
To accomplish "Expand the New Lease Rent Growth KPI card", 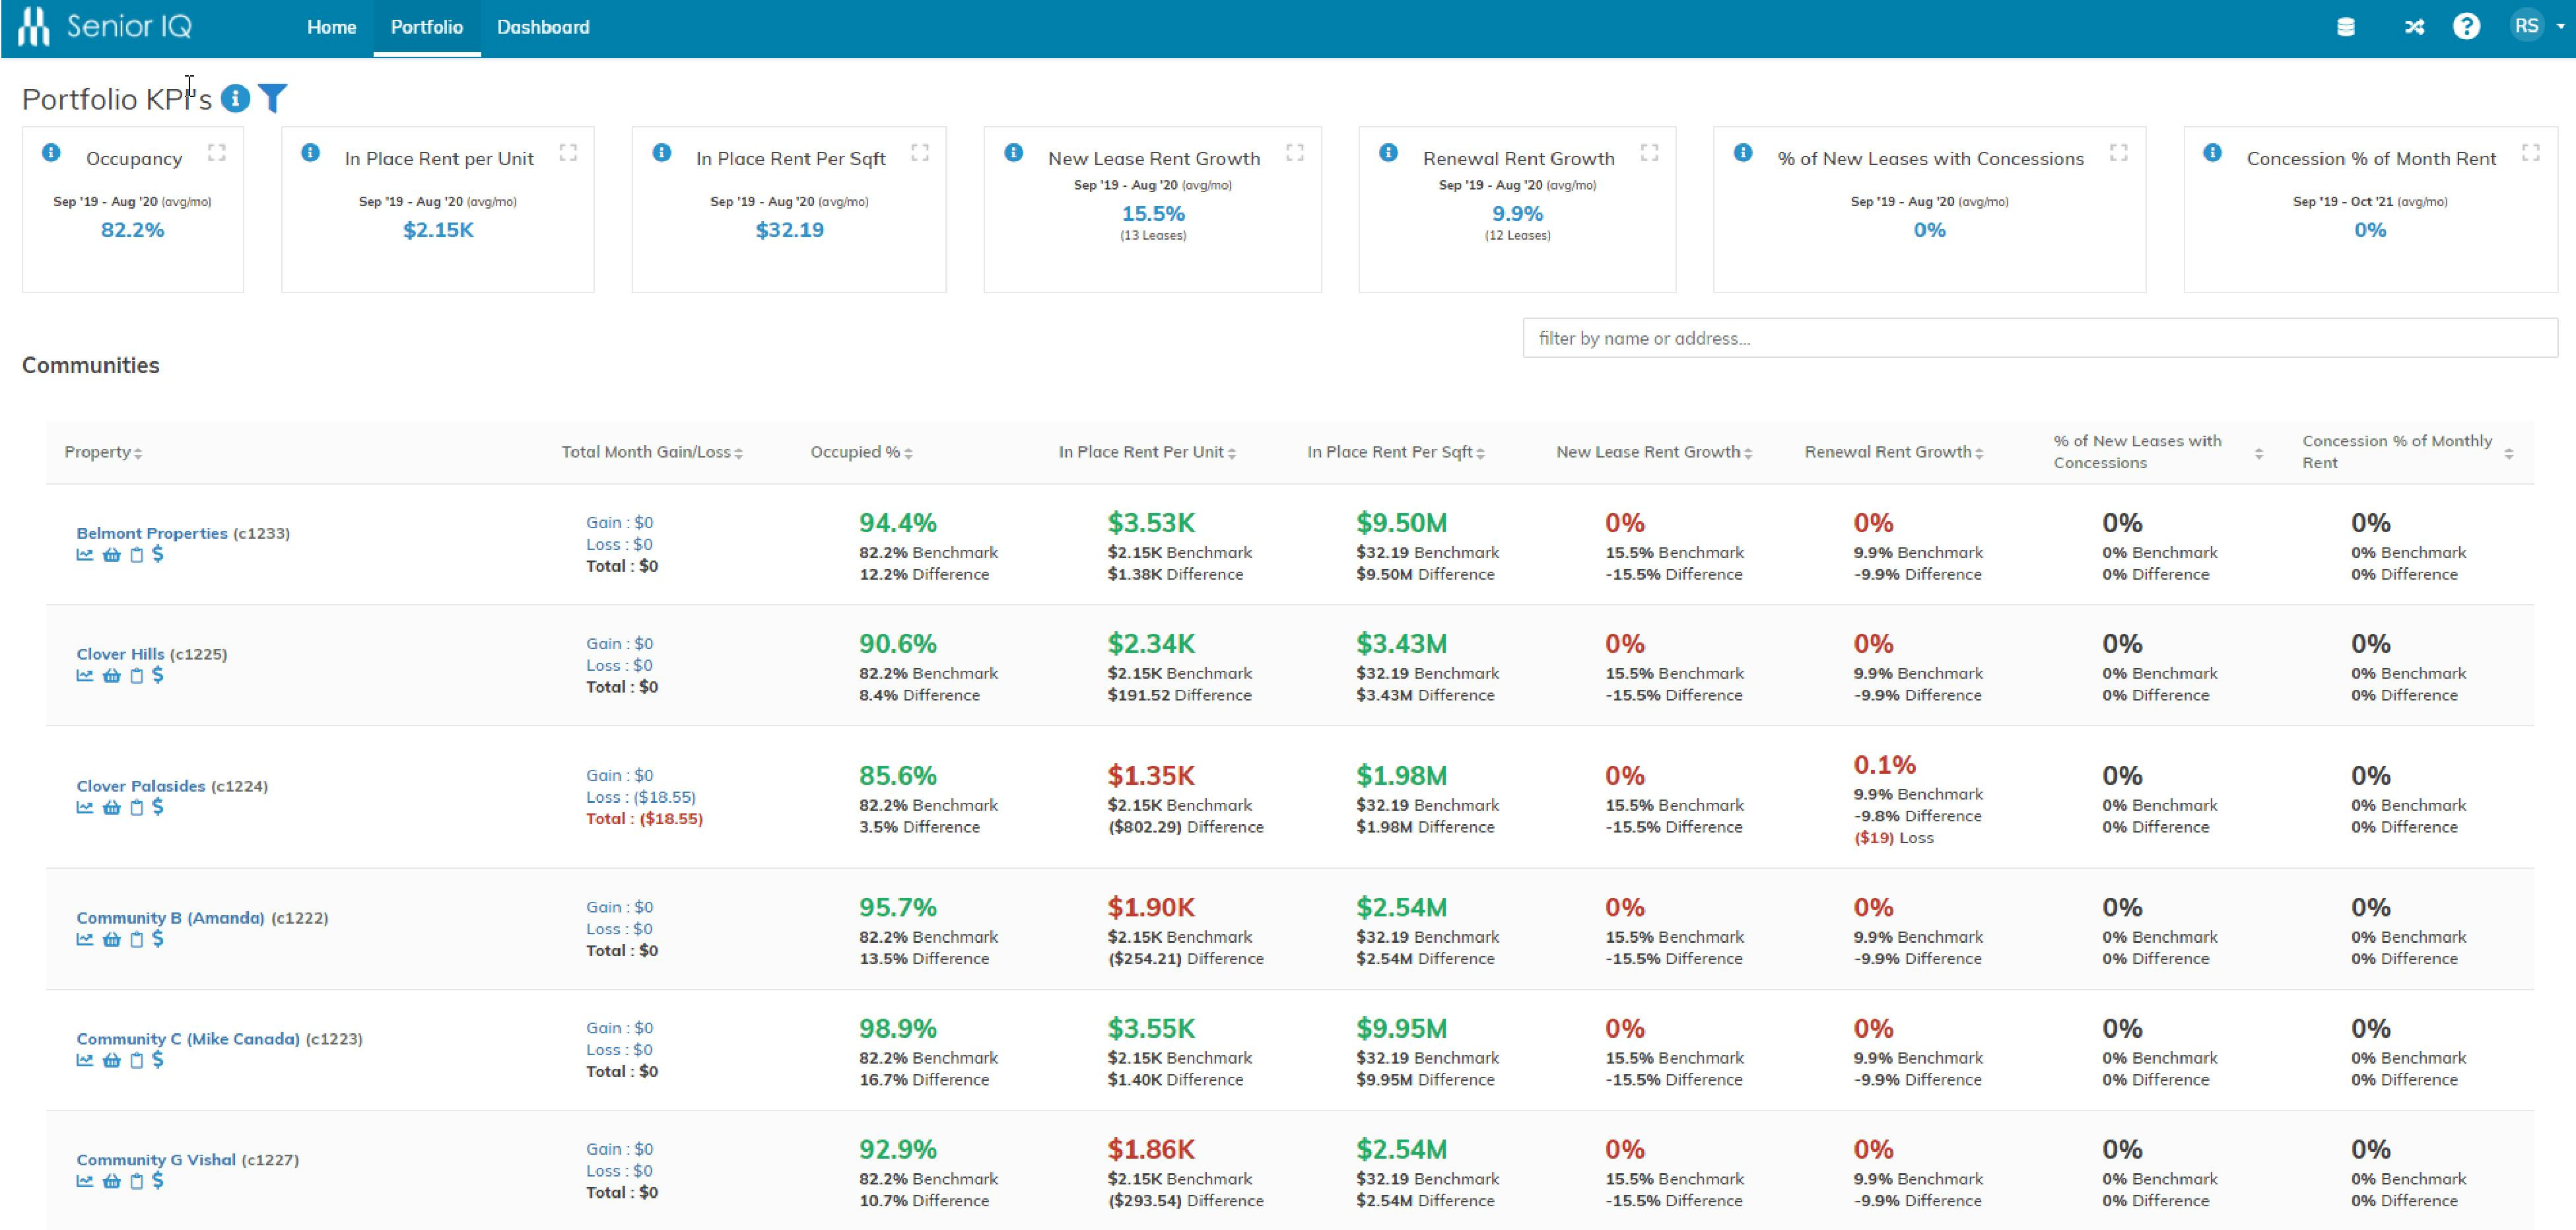I will point(1295,152).
